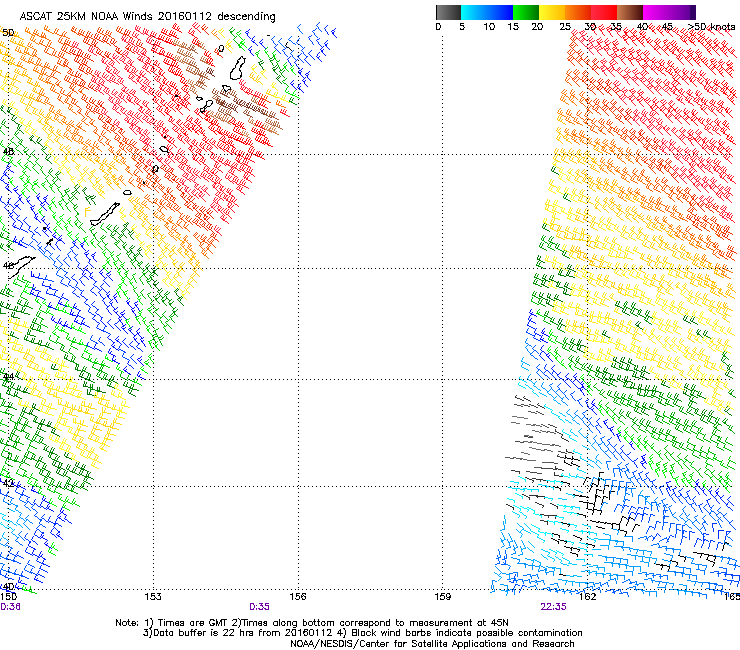Viewport: 740px width, 650px height.
Task: Click the coastline outline at the left edge near 46N
Action: (21, 266)
